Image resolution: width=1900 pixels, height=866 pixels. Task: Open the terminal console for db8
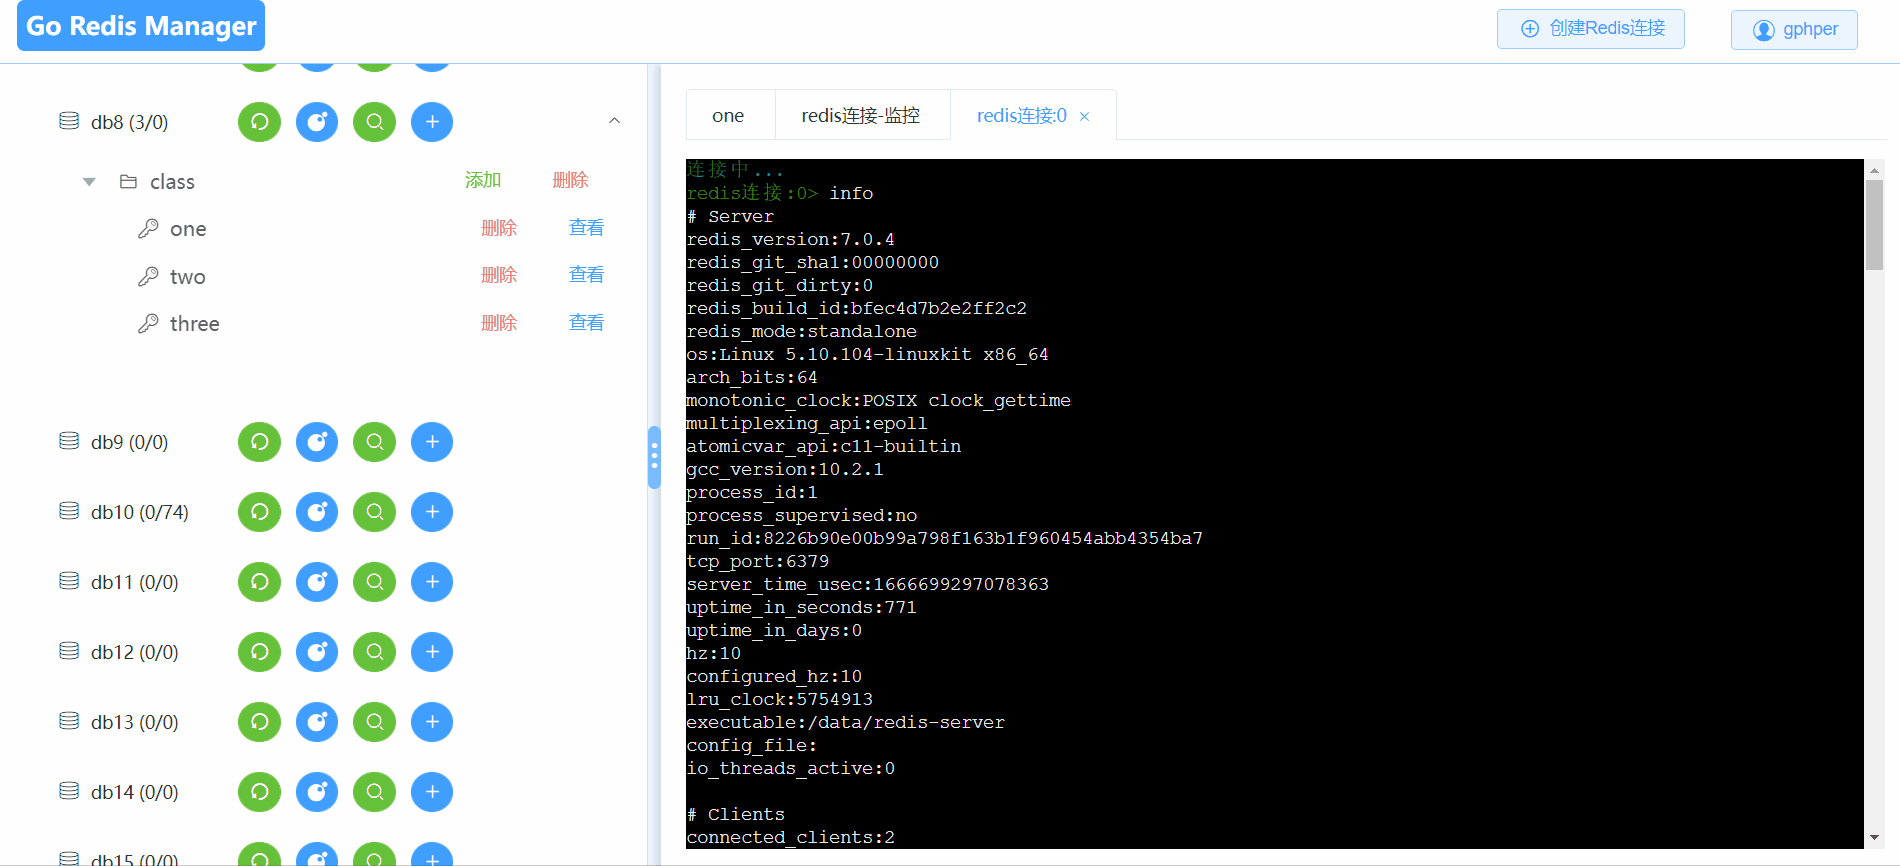pyautogui.click(x=317, y=122)
